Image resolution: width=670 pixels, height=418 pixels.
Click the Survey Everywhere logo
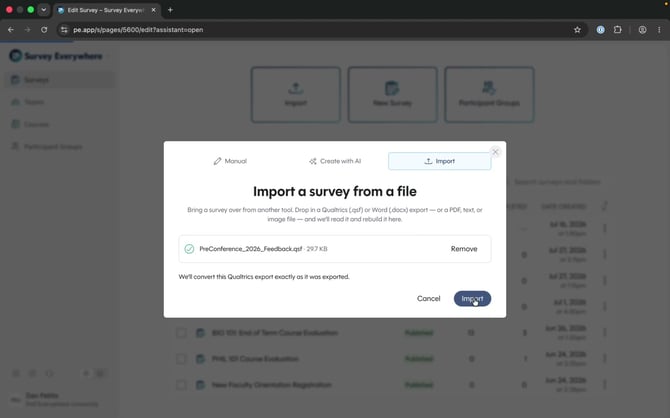coord(56,56)
